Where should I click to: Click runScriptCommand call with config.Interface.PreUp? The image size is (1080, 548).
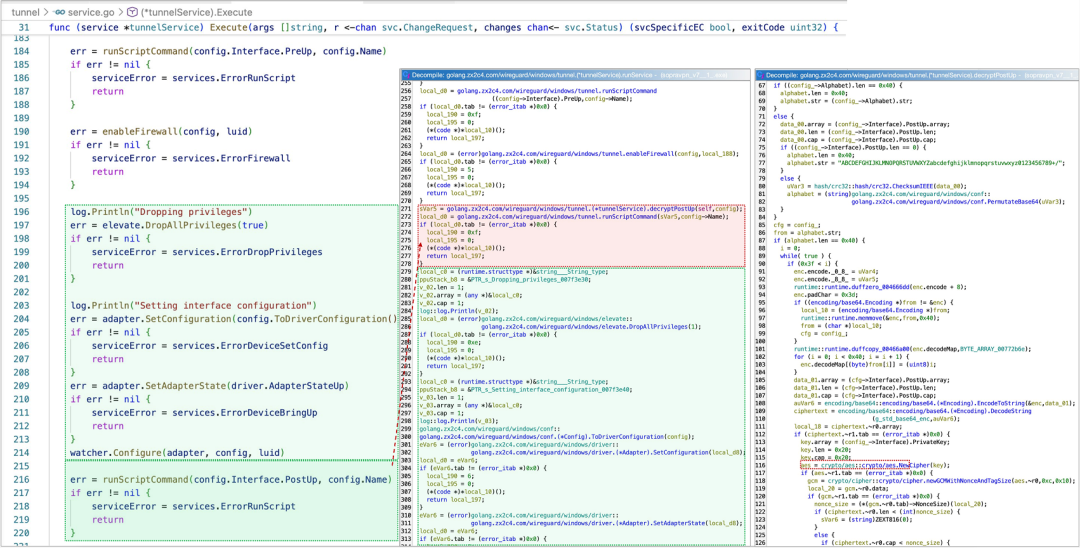[245, 52]
